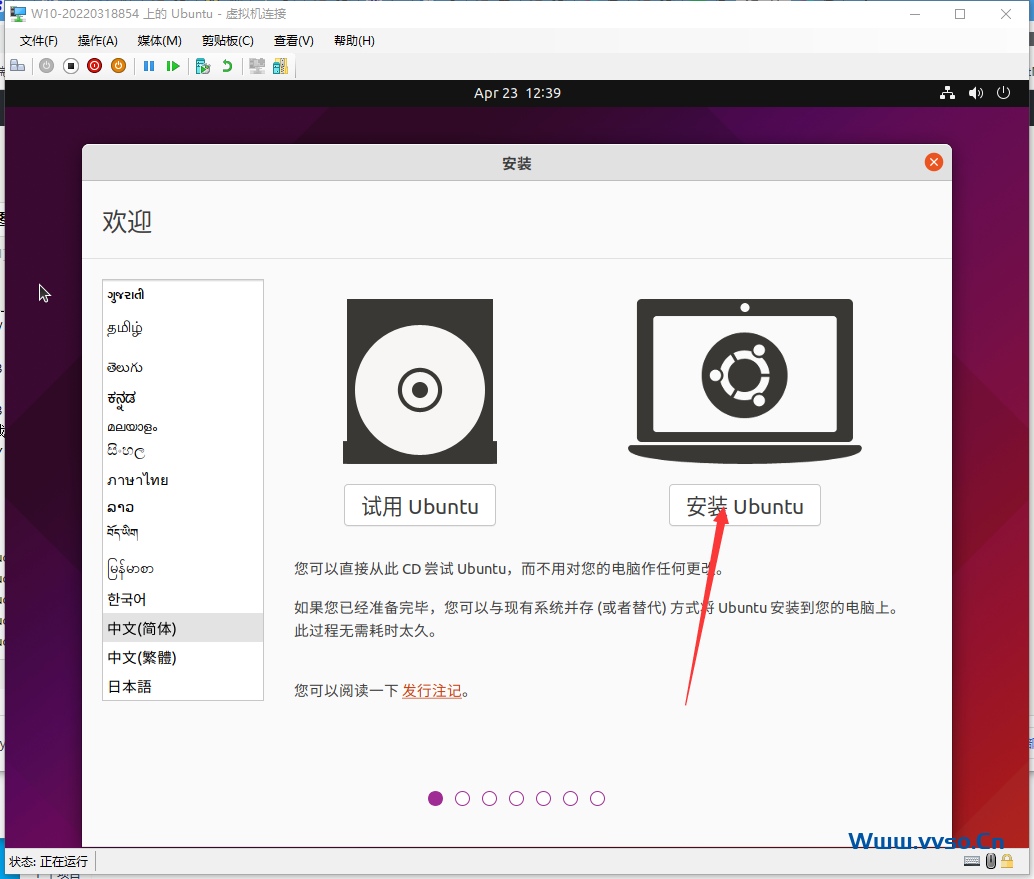Image resolution: width=1034 pixels, height=879 pixels.
Task: Open the 查看(V) menu
Action: [292, 41]
